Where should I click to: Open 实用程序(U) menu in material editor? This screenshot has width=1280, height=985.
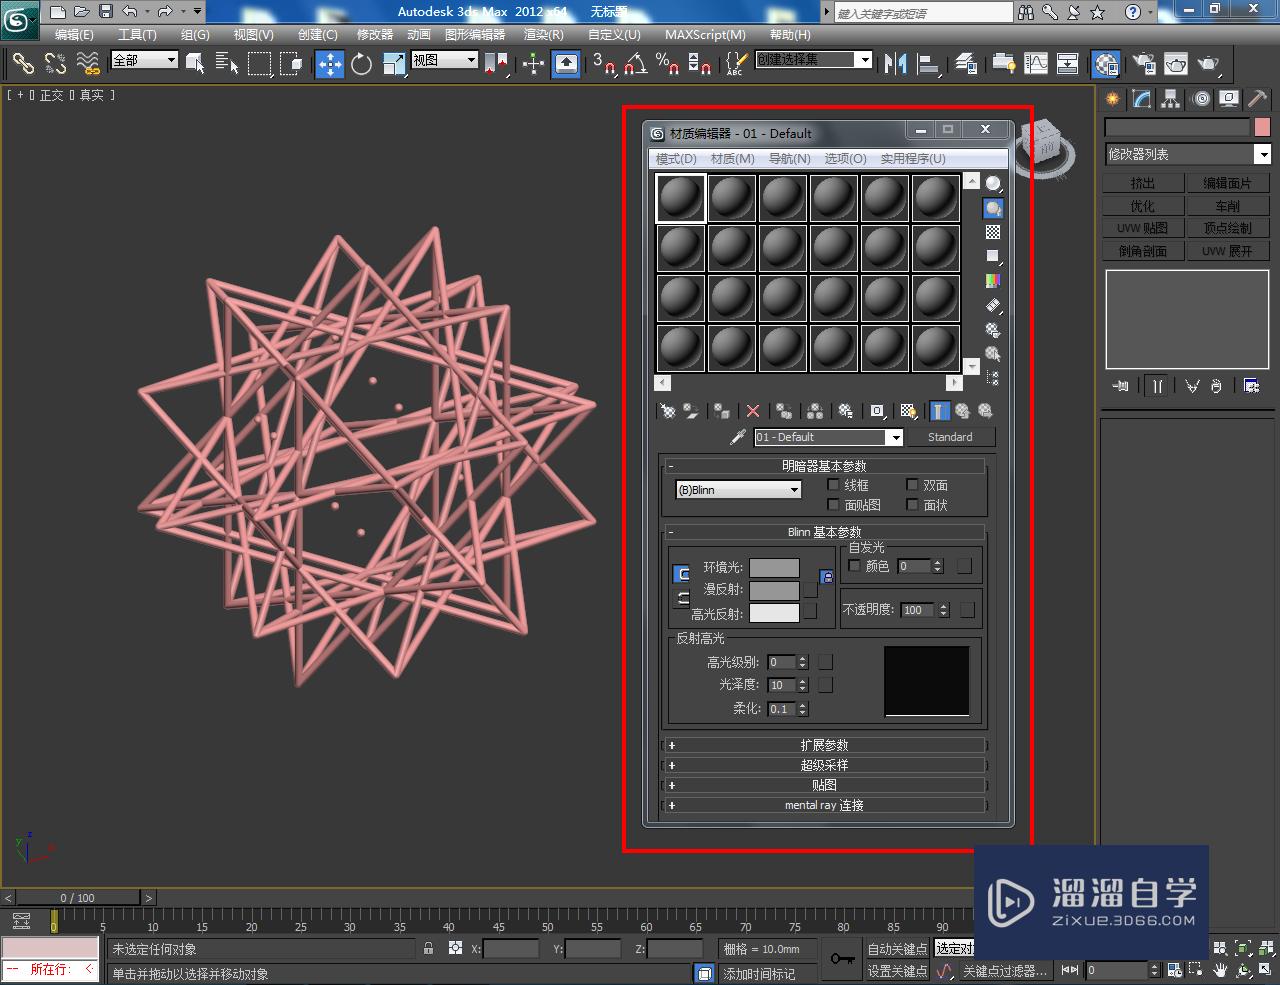913,159
